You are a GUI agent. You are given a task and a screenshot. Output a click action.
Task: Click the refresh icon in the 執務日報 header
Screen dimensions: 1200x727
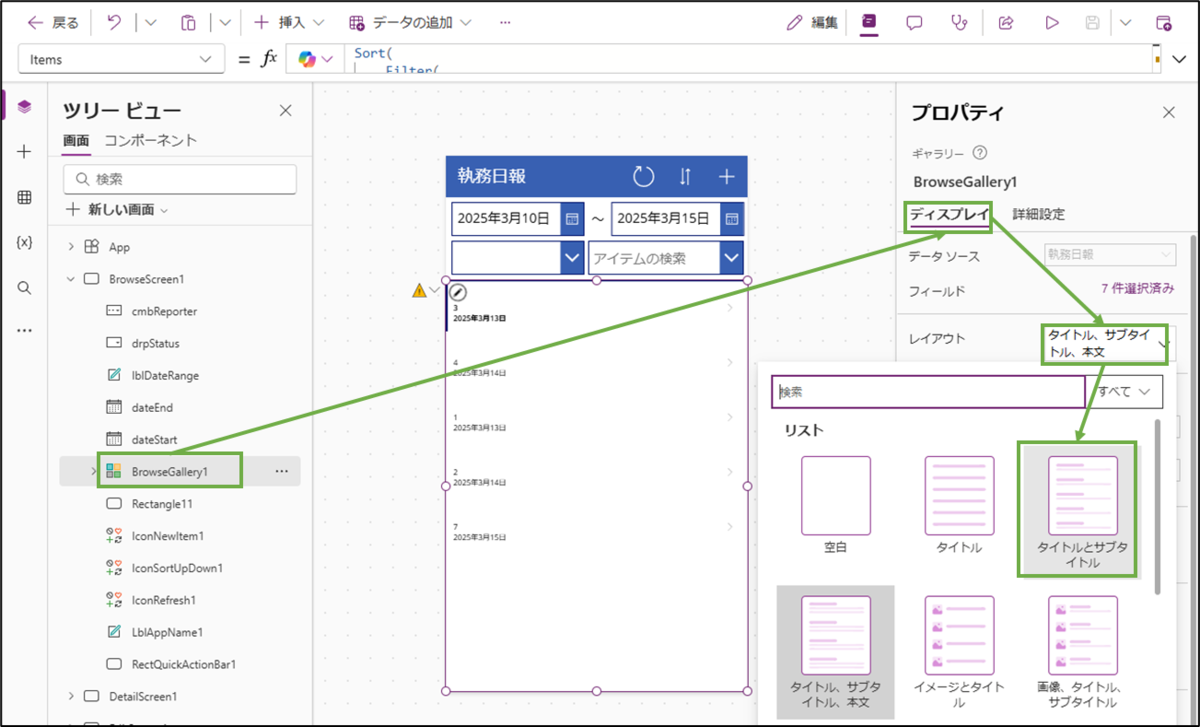(644, 177)
